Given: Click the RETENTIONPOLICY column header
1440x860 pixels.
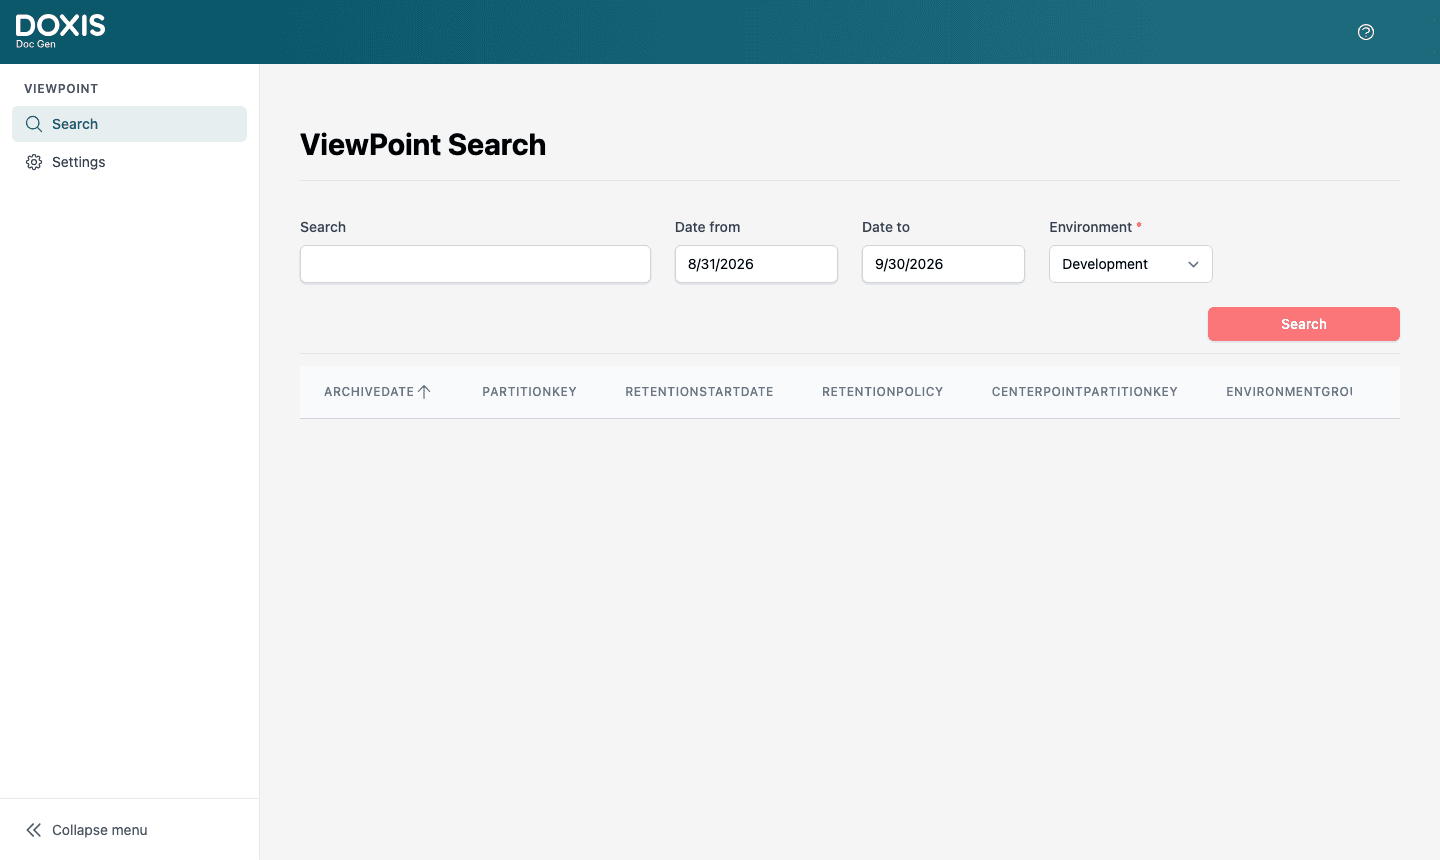Looking at the screenshot, I should tap(882, 392).
